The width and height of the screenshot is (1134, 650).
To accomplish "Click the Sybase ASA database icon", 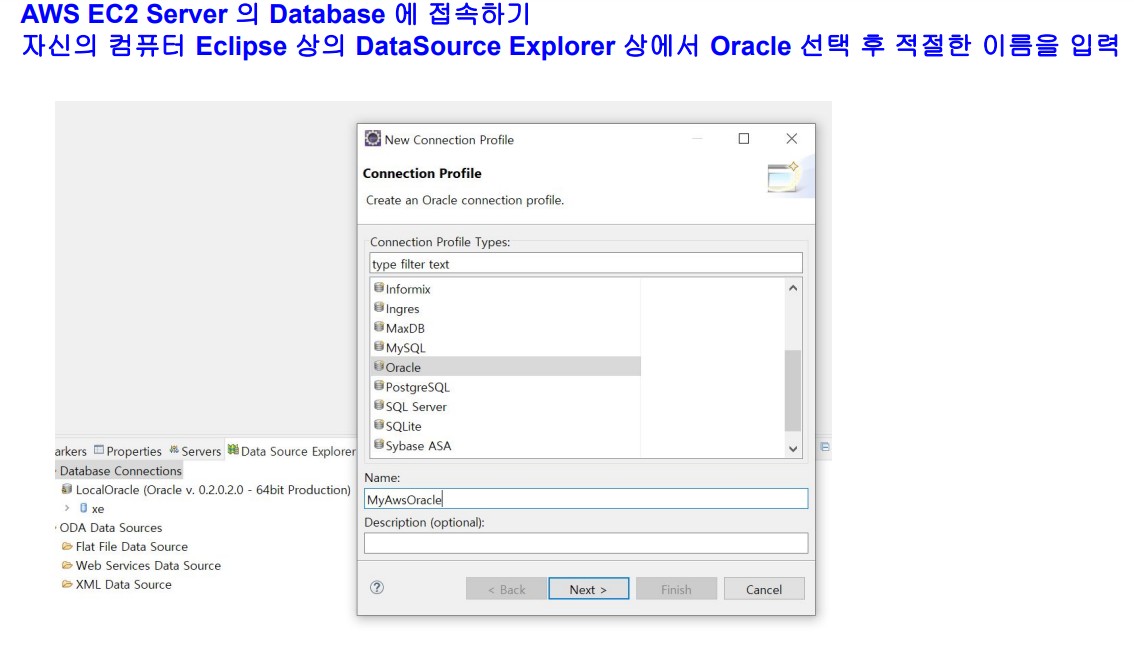I will click(x=378, y=444).
